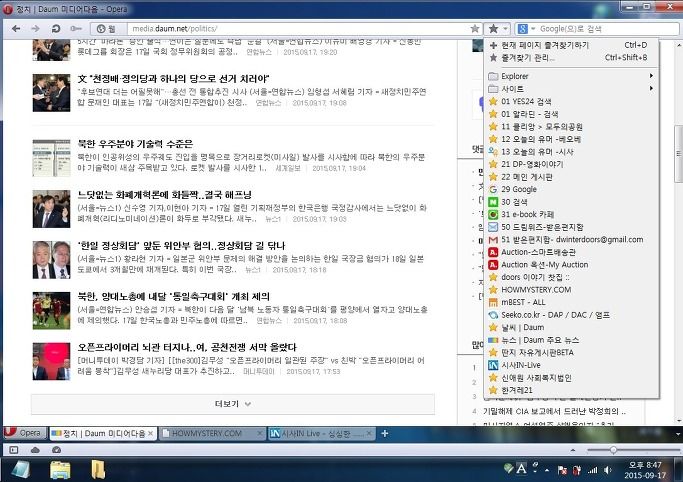Switch to '시사IN Live' tab

coord(317,434)
